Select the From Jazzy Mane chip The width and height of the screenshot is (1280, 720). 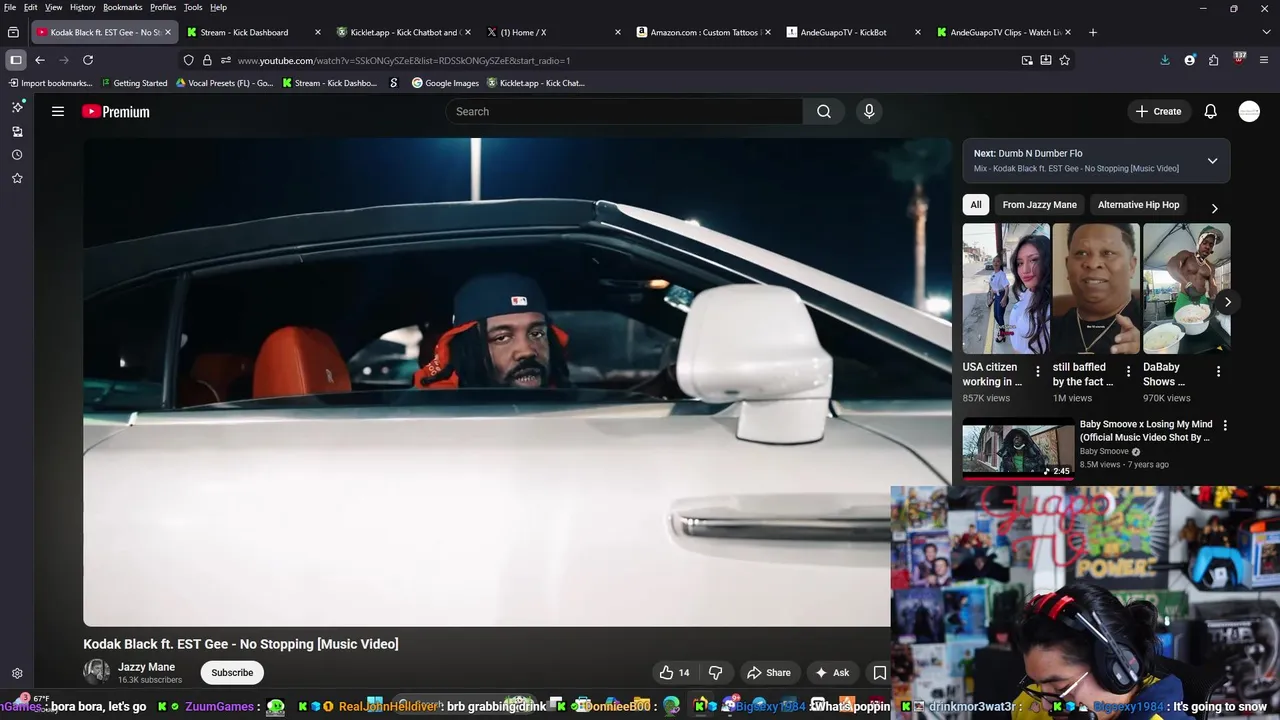[x=1039, y=205]
